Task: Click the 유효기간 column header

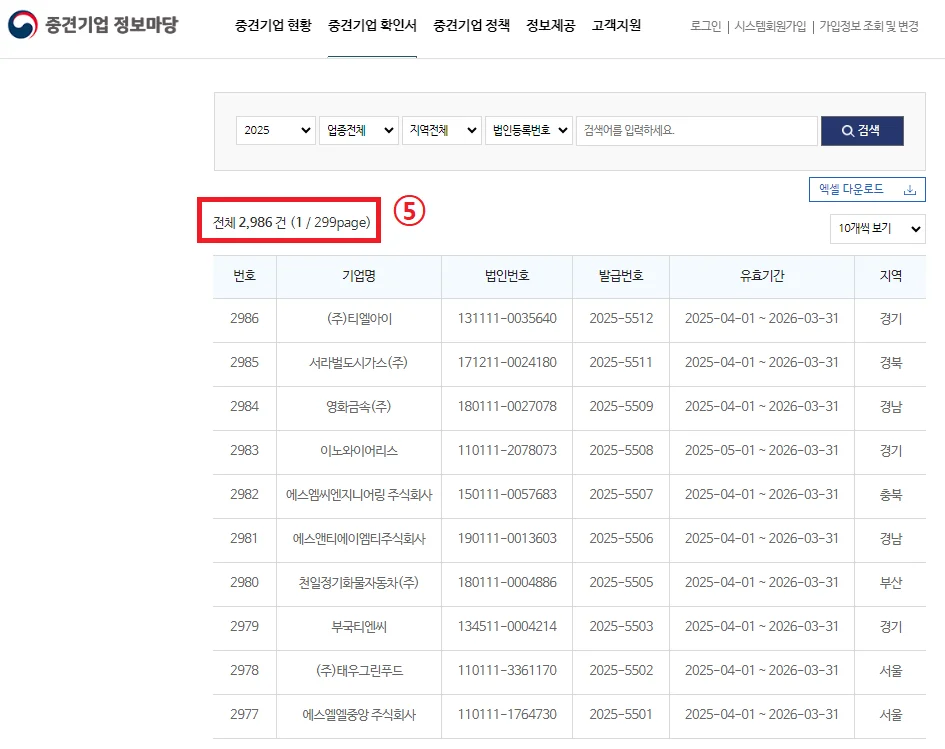Action: click(761, 276)
